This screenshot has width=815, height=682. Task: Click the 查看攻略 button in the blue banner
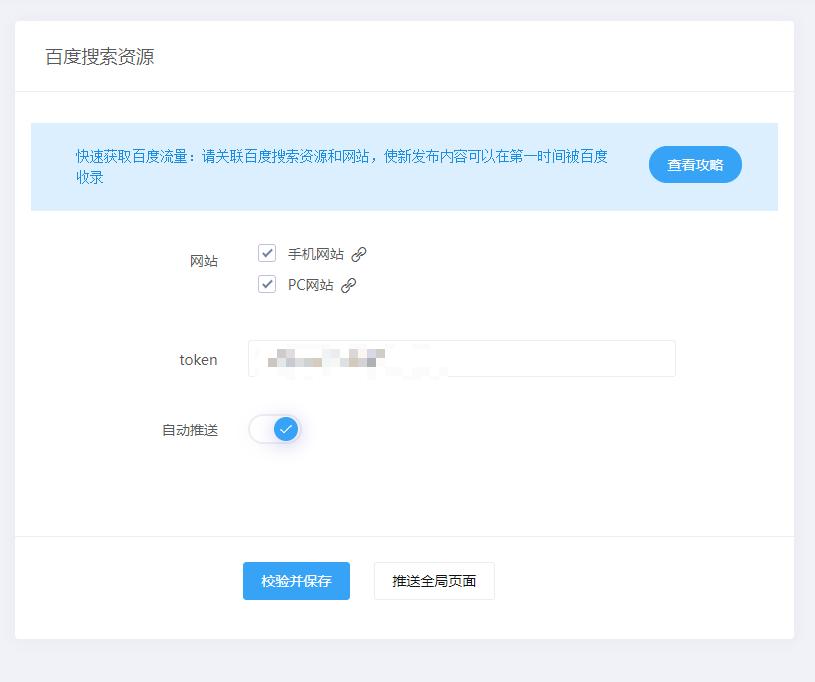694,164
